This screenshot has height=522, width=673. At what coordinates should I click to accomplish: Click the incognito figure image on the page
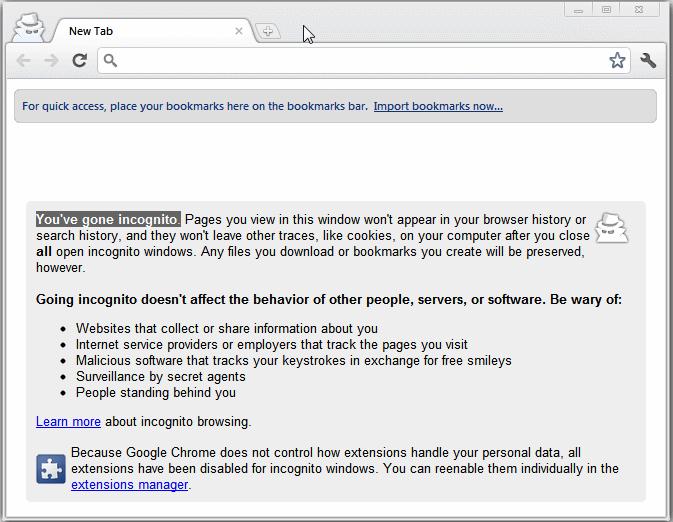[x=612, y=228]
